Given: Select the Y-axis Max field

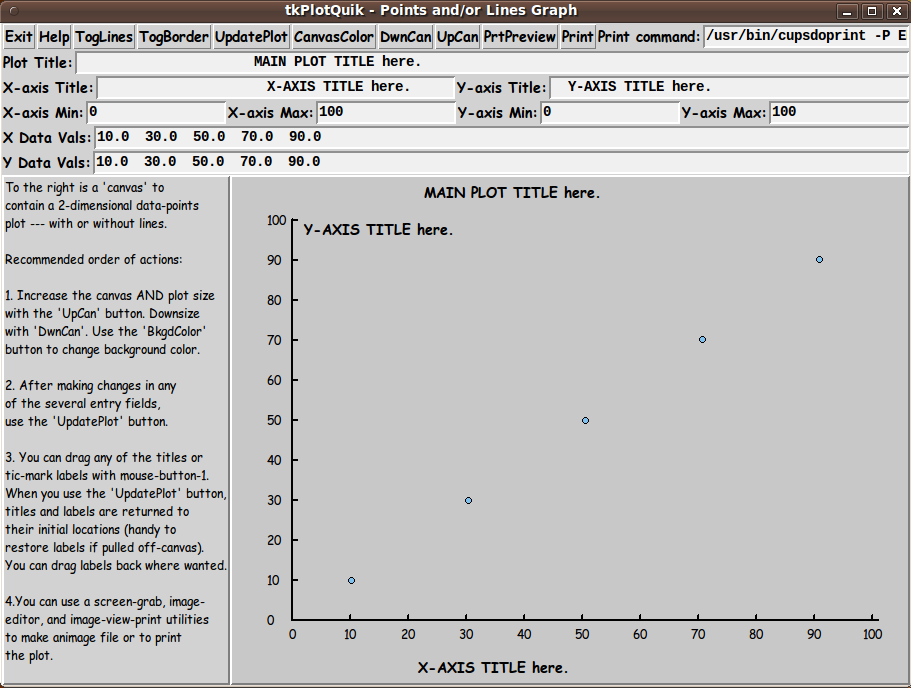Looking at the screenshot, I should [x=840, y=112].
